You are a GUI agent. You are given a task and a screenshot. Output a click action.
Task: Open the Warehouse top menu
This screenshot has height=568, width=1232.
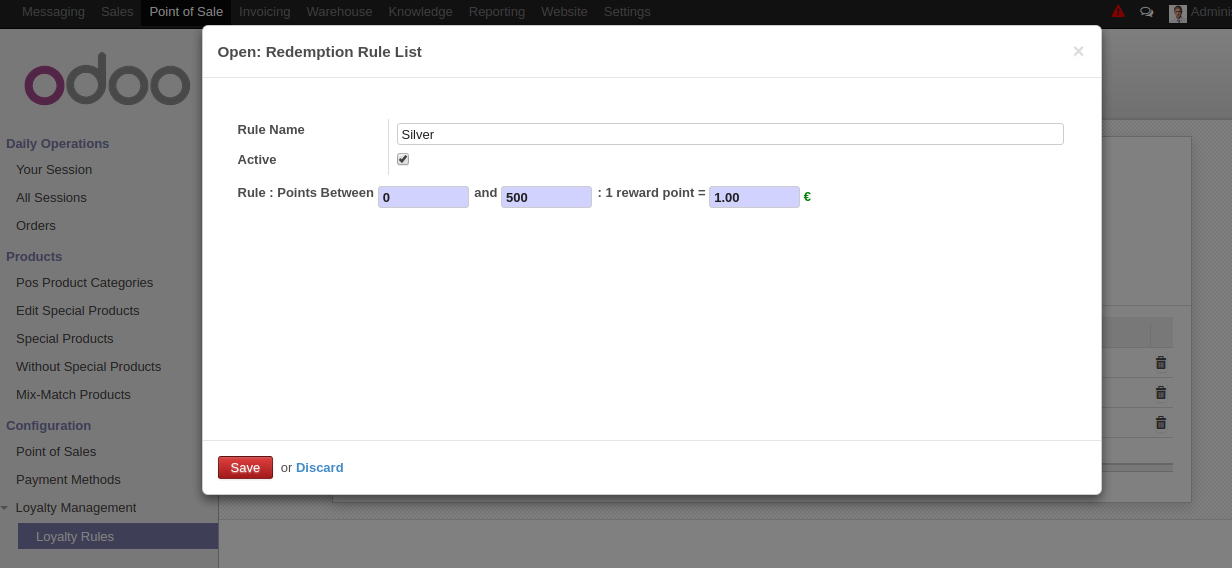tap(339, 12)
